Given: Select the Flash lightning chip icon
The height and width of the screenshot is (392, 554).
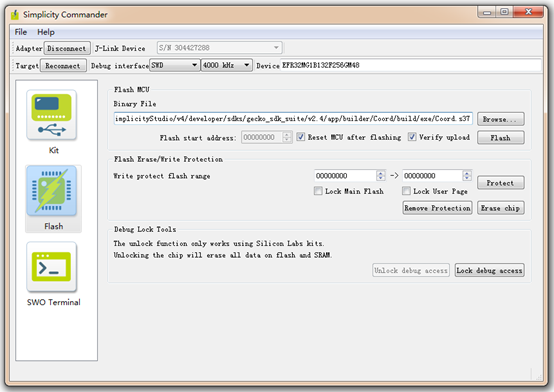Looking at the screenshot, I should point(52,191).
